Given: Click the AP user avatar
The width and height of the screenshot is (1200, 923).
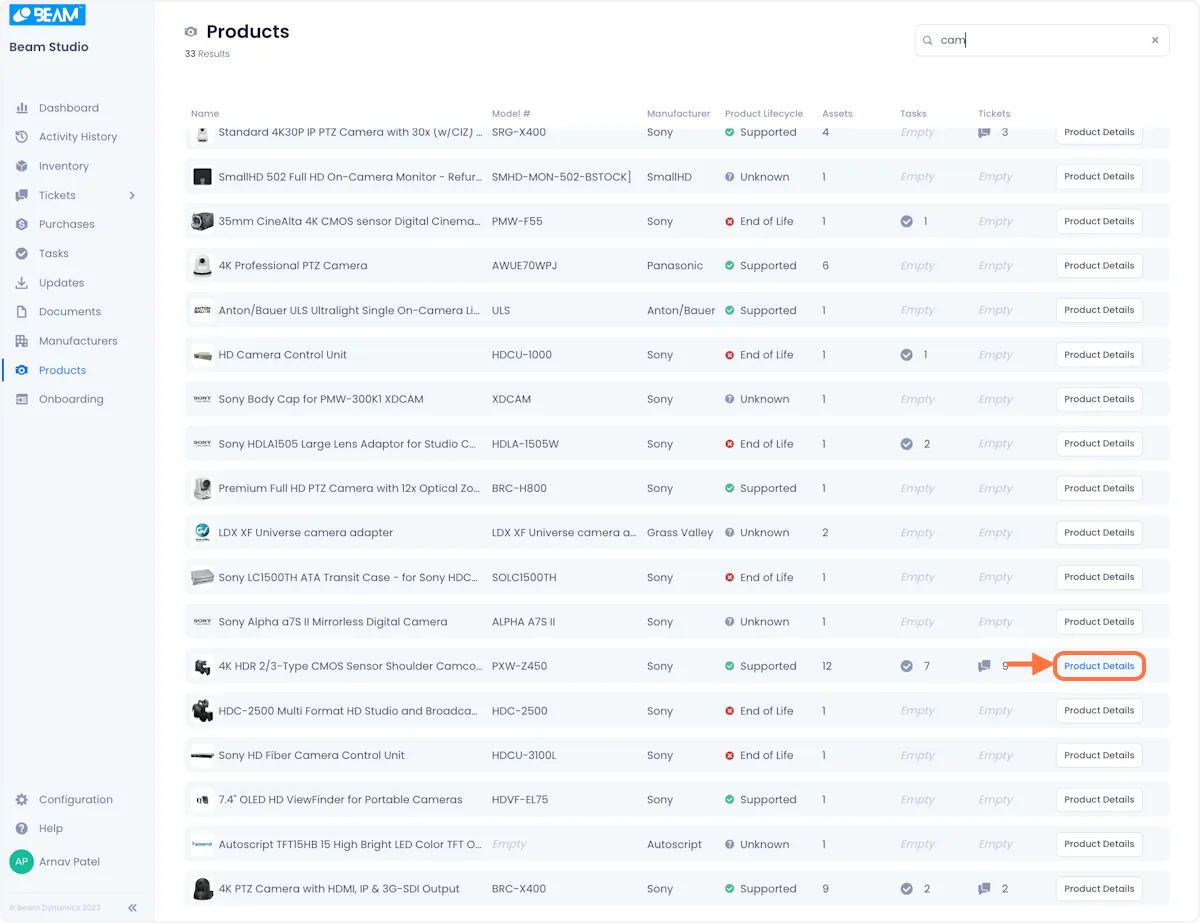Looking at the screenshot, I should coord(21,862).
